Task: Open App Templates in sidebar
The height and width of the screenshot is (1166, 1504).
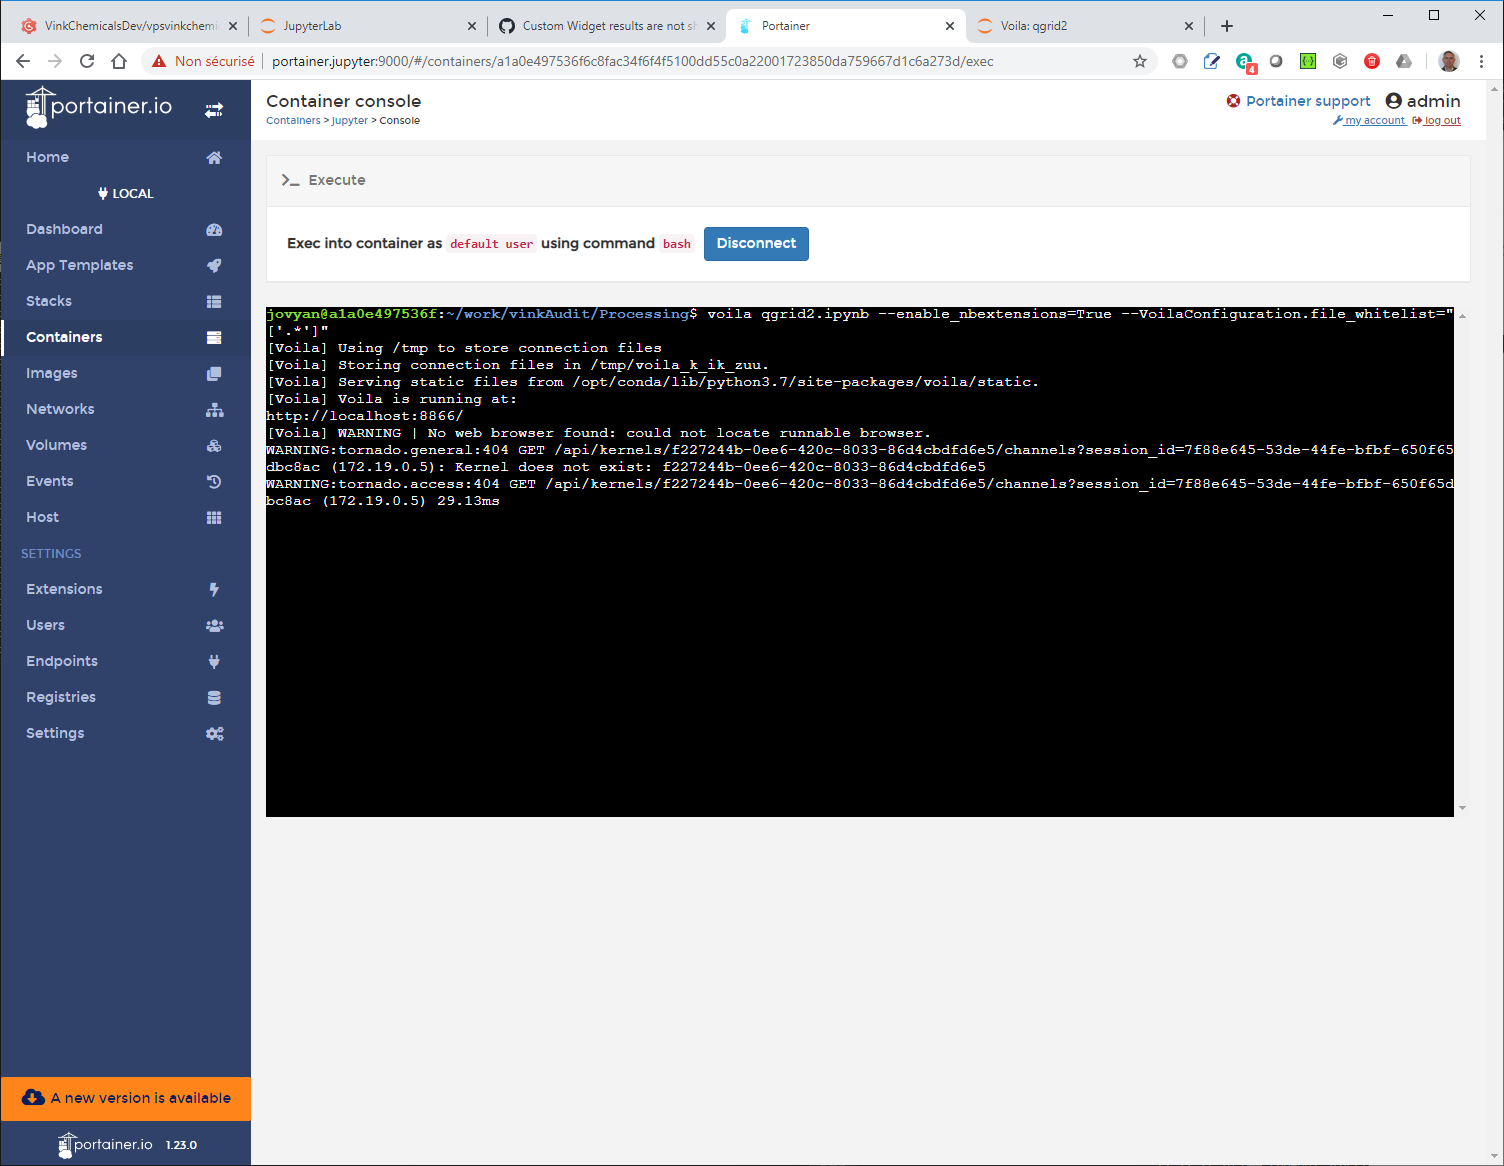Action: point(125,265)
